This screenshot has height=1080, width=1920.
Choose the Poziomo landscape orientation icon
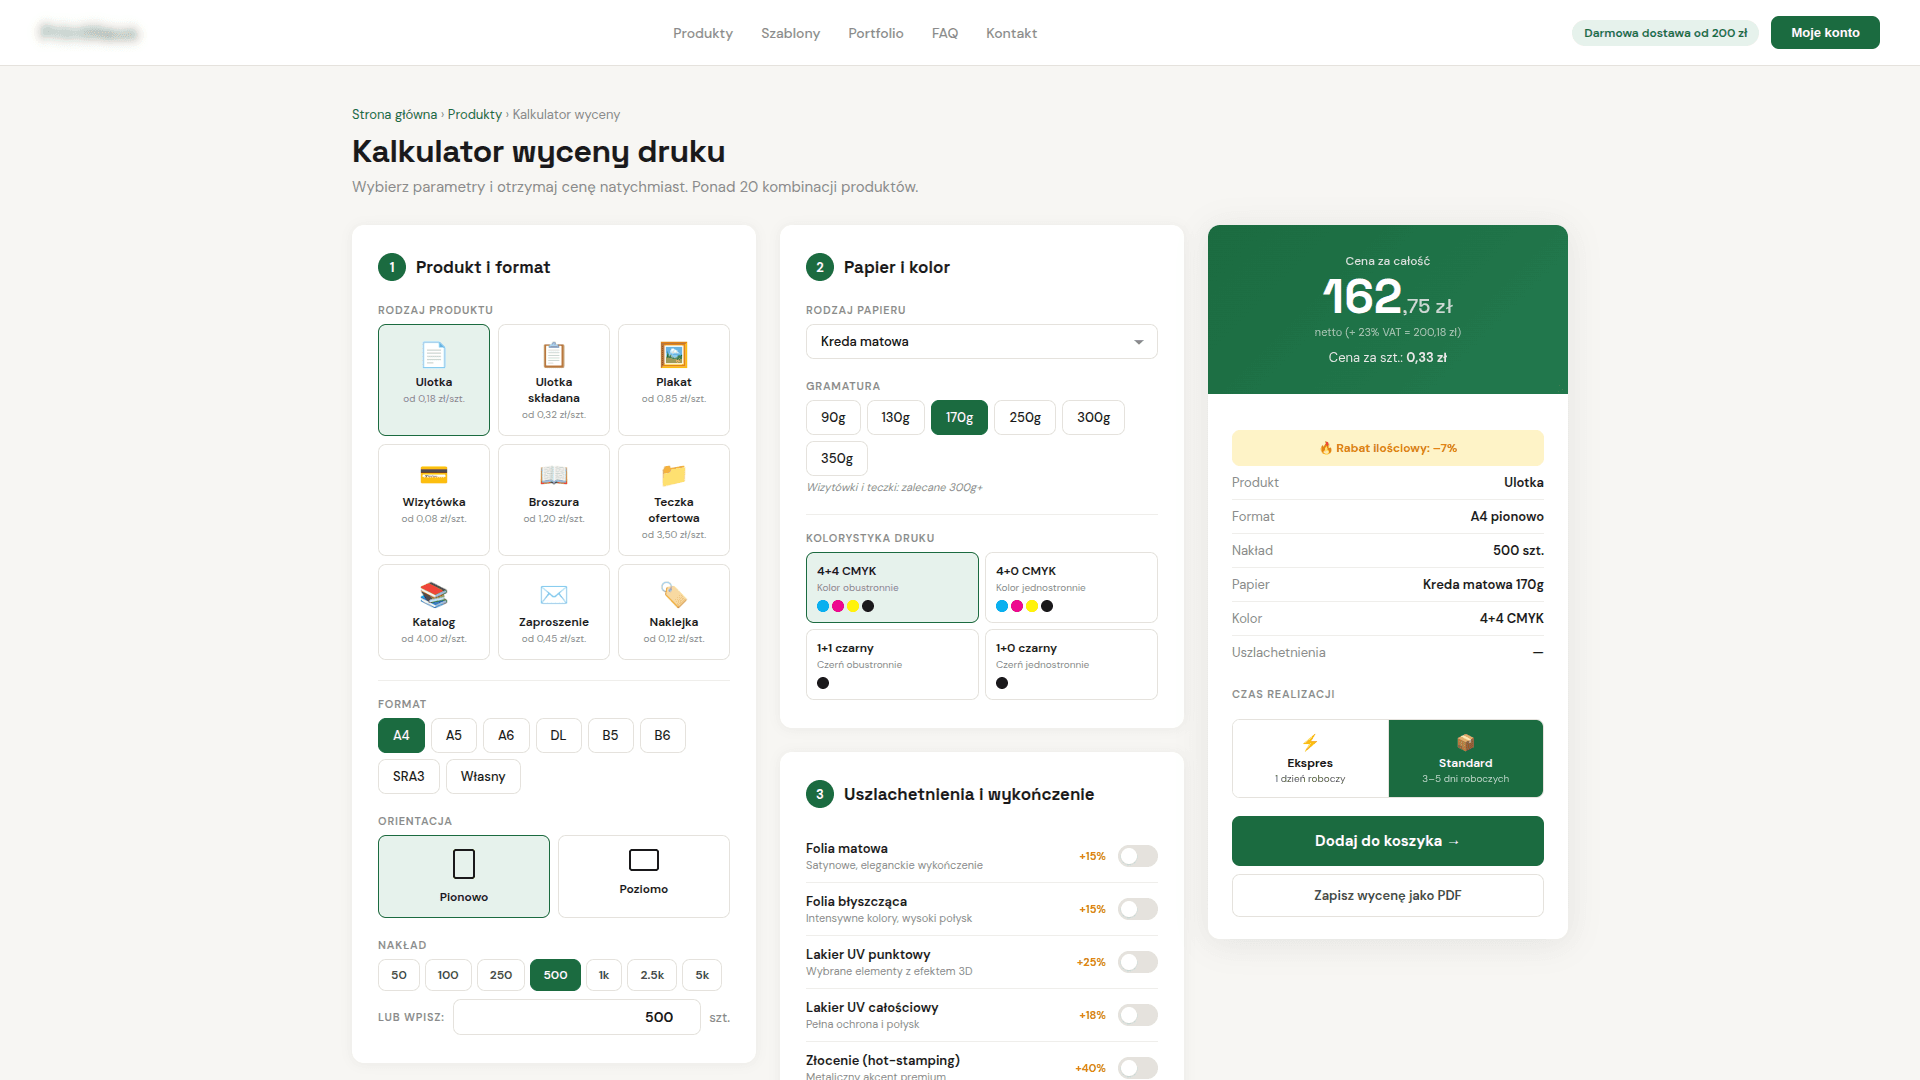(643, 860)
